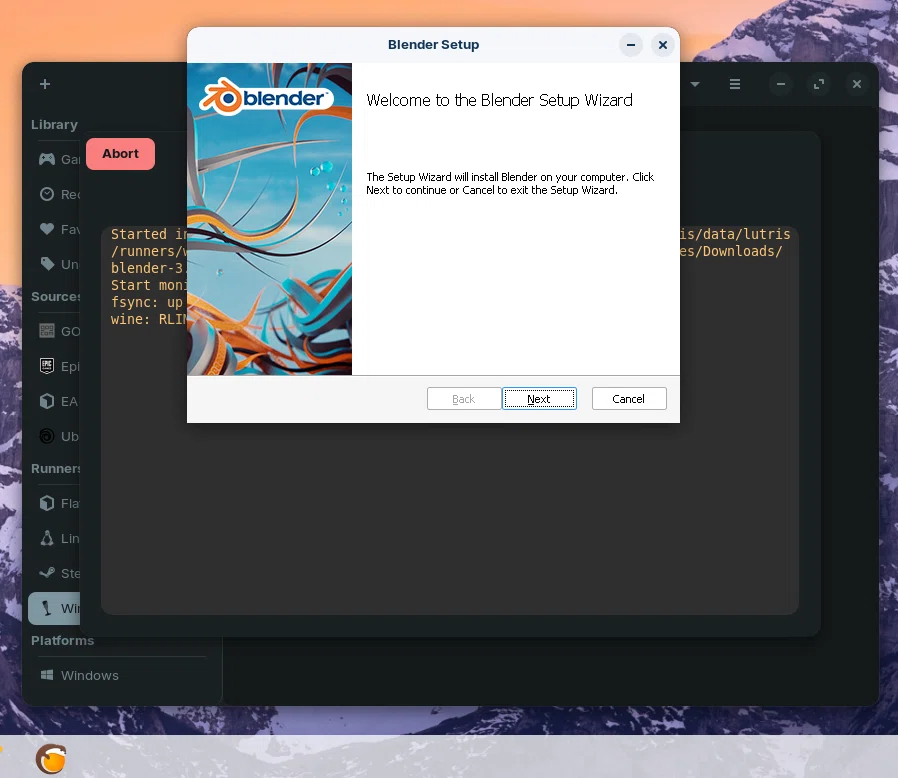Image resolution: width=898 pixels, height=778 pixels.
Task: Select the Wine runner item in Lutris
Action: [x=54, y=608]
